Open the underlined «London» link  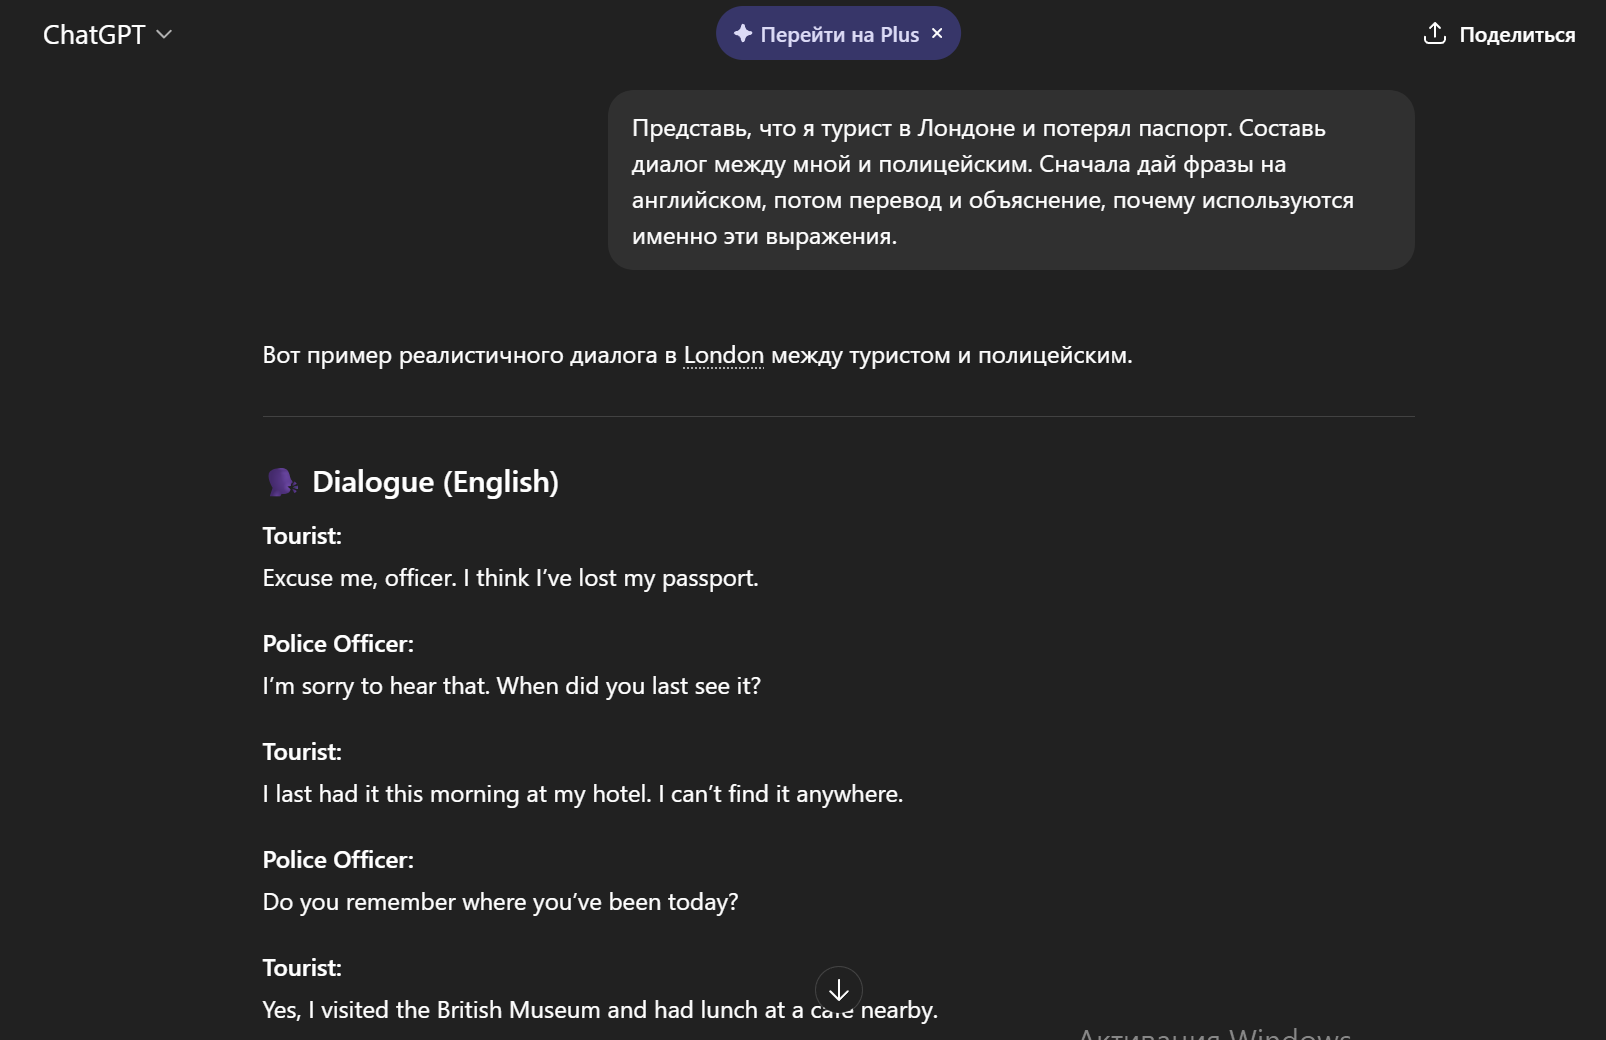tap(723, 354)
